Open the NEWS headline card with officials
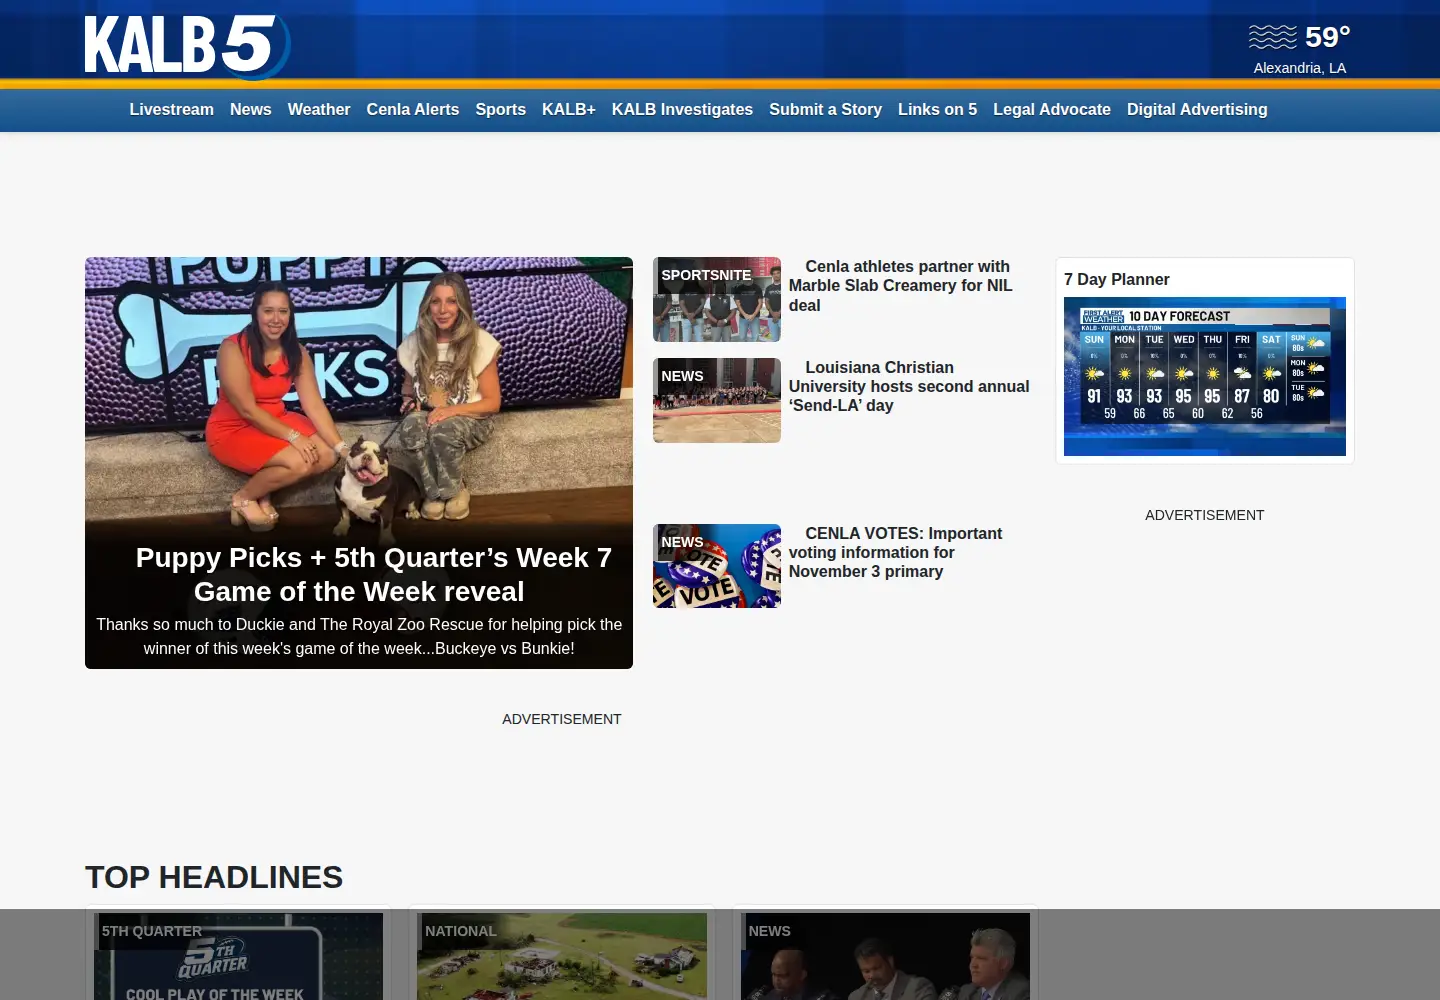The width and height of the screenshot is (1440, 1000). tap(885, 956)
